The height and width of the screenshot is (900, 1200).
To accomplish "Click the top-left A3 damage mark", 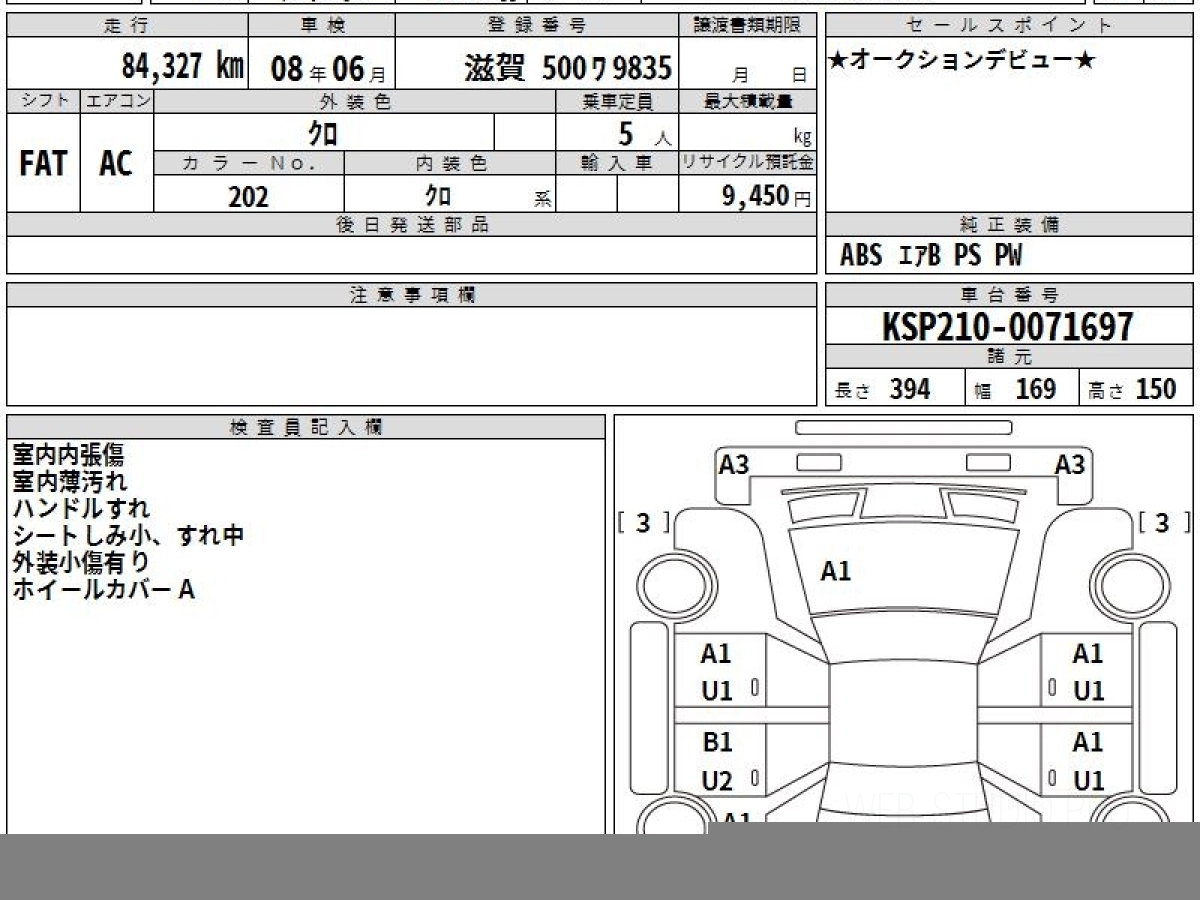I will 734,465.
